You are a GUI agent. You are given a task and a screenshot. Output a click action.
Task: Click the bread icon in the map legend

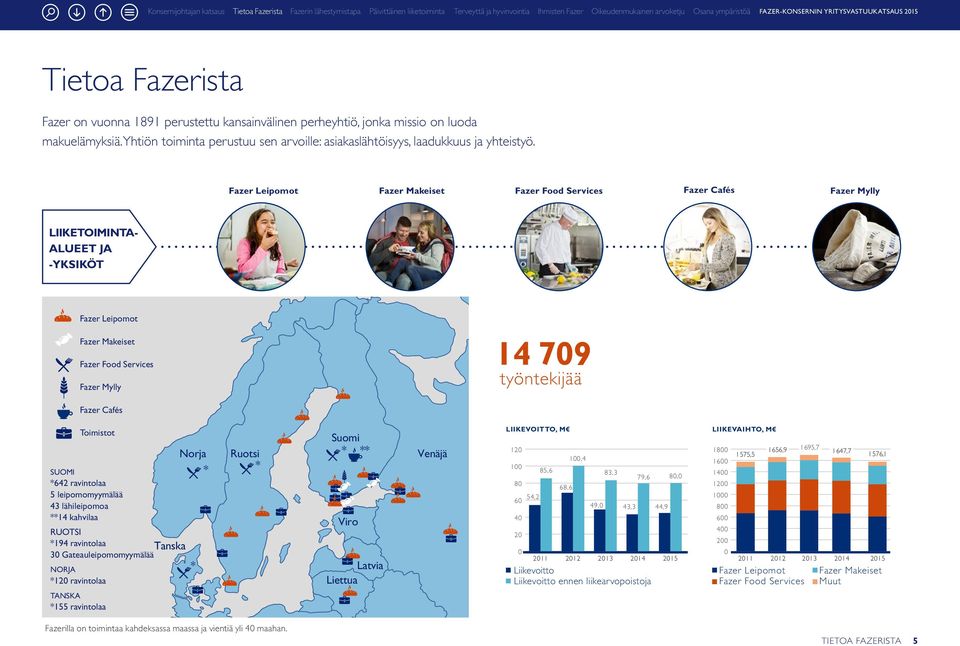coord(63,317)
